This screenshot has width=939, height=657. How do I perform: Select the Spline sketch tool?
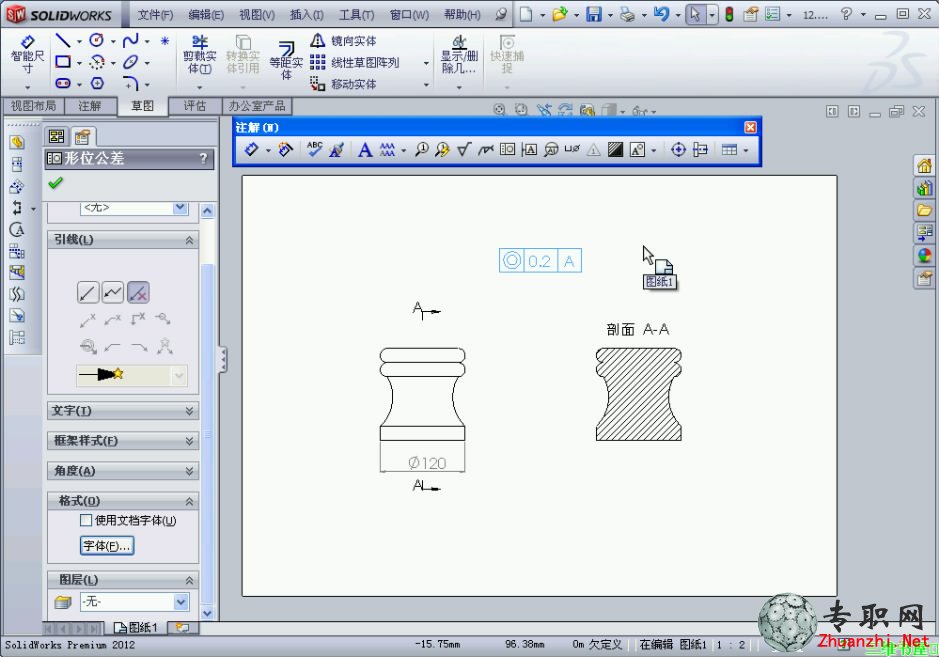click(130, 40)
